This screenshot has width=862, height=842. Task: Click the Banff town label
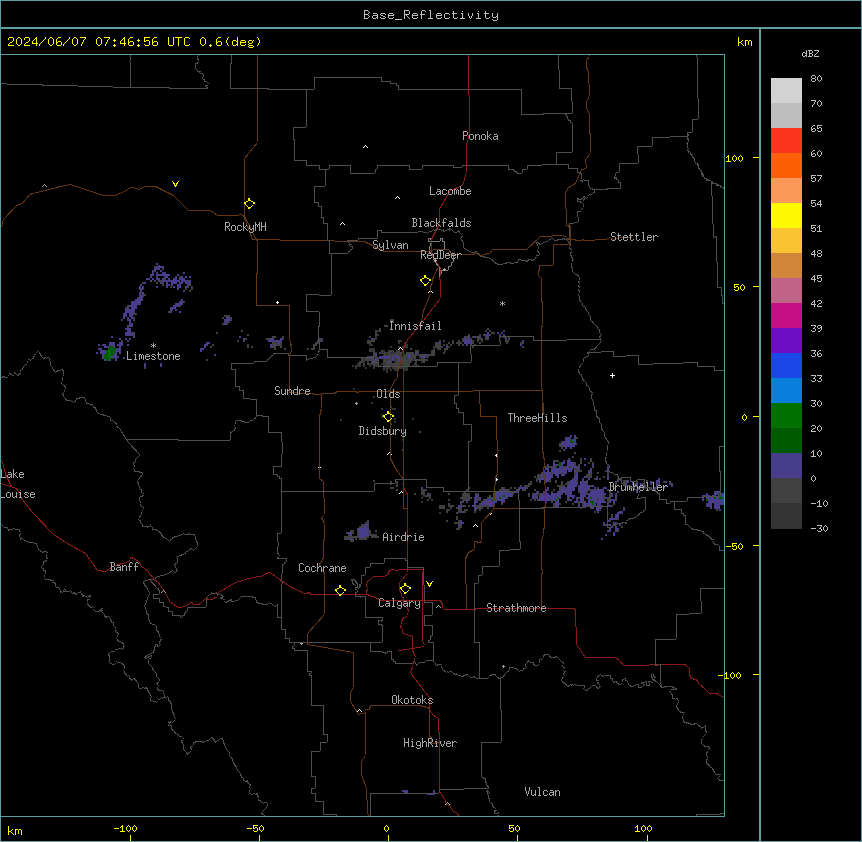pyautogui.click(x=124, y=567)
